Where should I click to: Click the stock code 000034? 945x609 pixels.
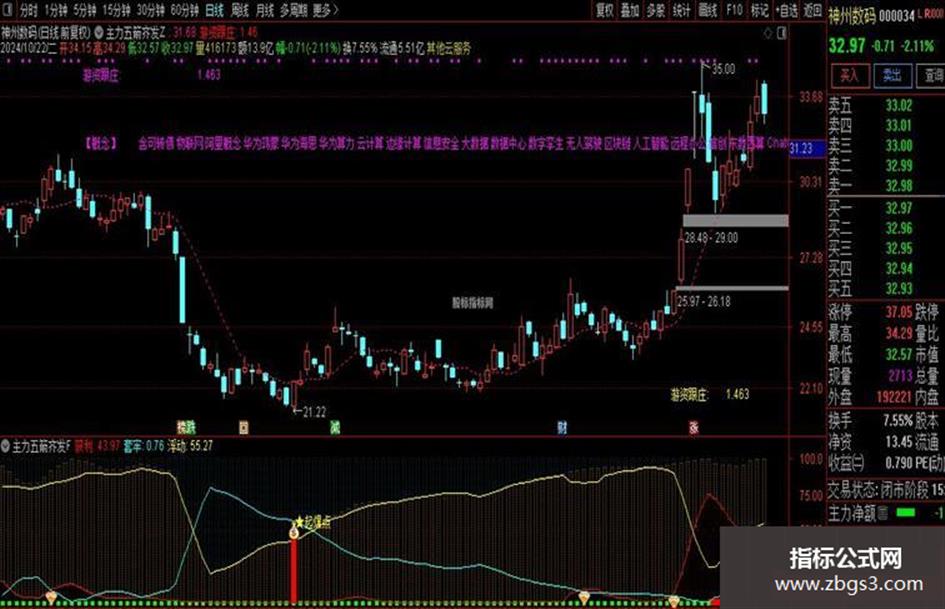897,17
